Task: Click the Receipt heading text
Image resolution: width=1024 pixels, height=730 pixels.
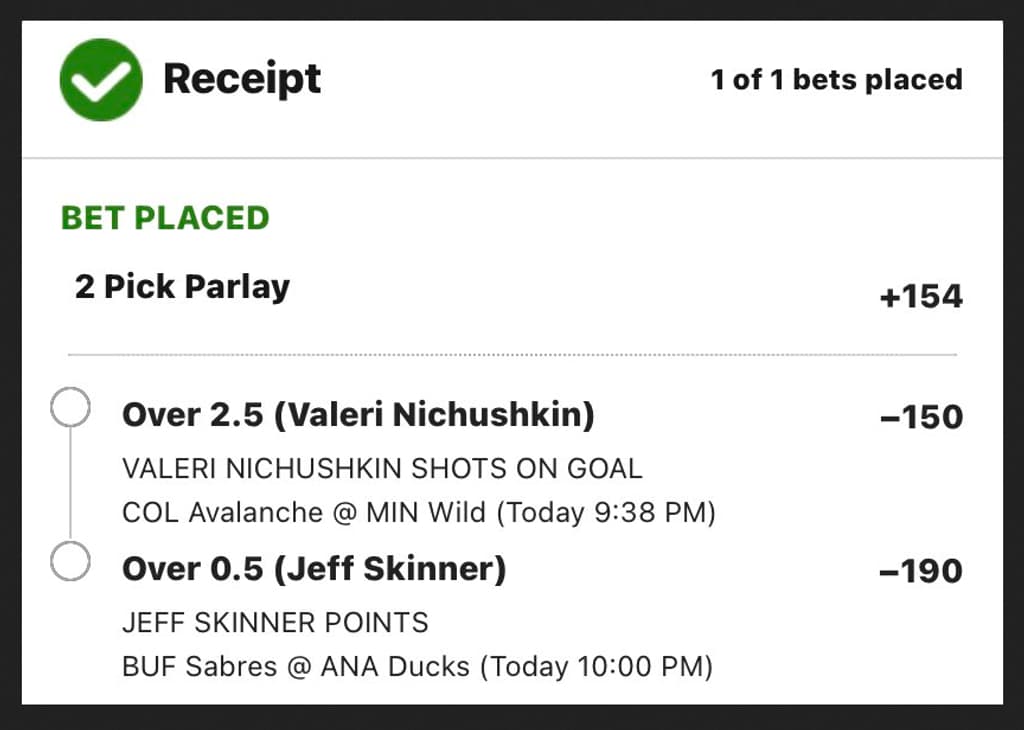Action: 244,80
